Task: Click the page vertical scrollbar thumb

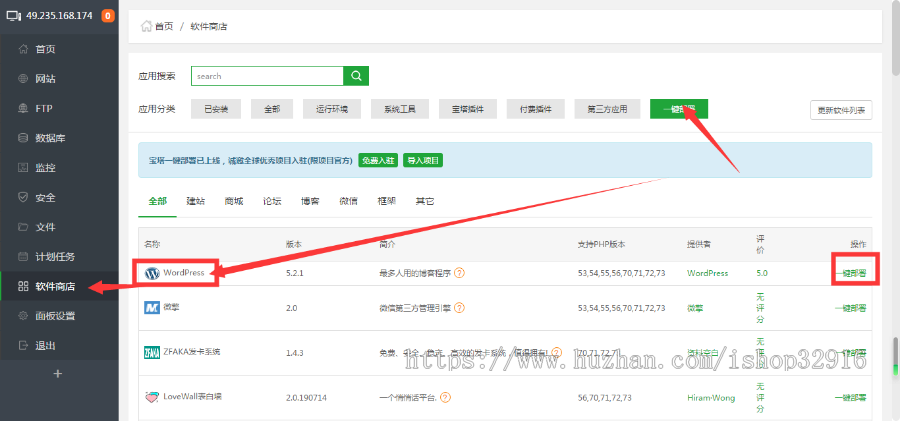Action: pyautogui.click(x=895, y=38)
